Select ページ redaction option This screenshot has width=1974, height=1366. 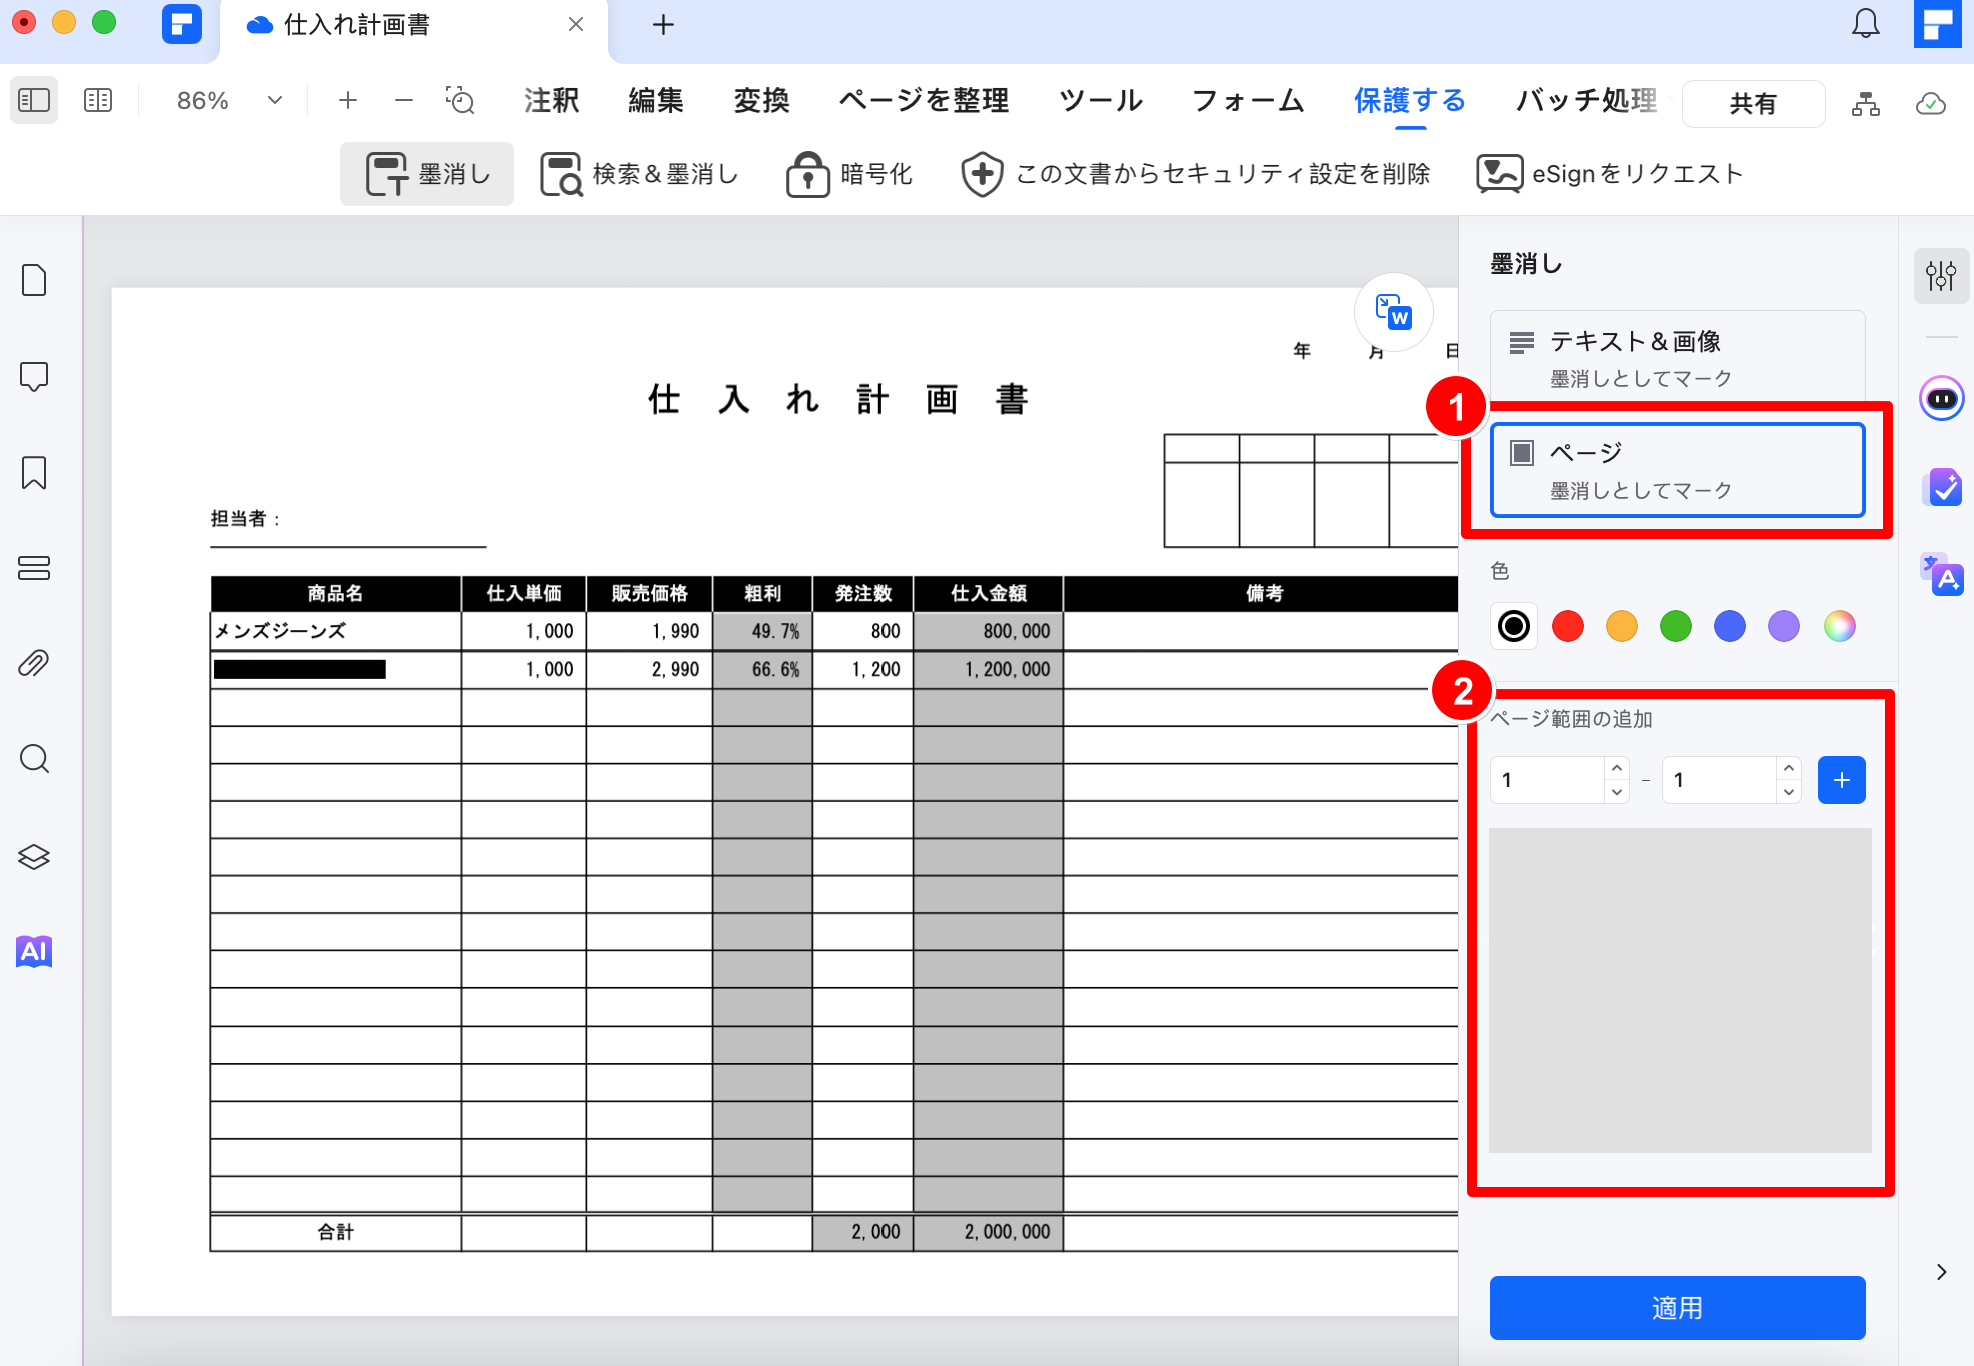1677,470
